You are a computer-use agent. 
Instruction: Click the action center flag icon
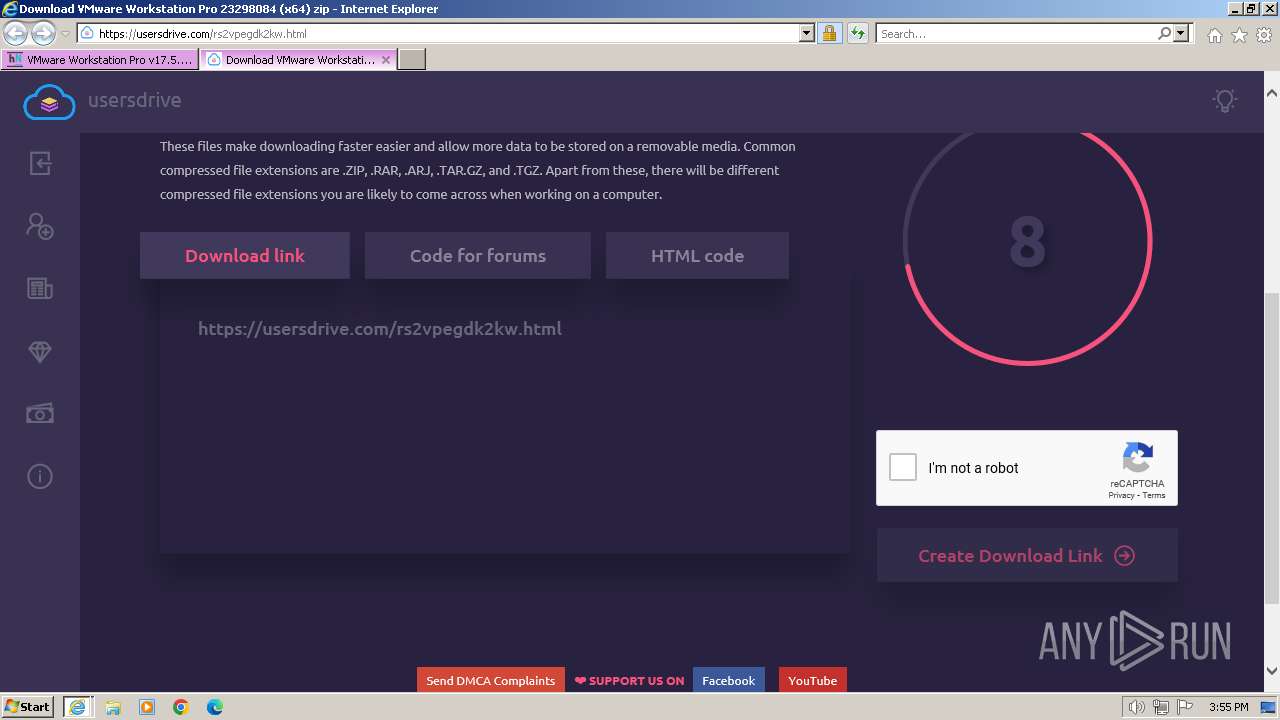[x=1186, y=707]
